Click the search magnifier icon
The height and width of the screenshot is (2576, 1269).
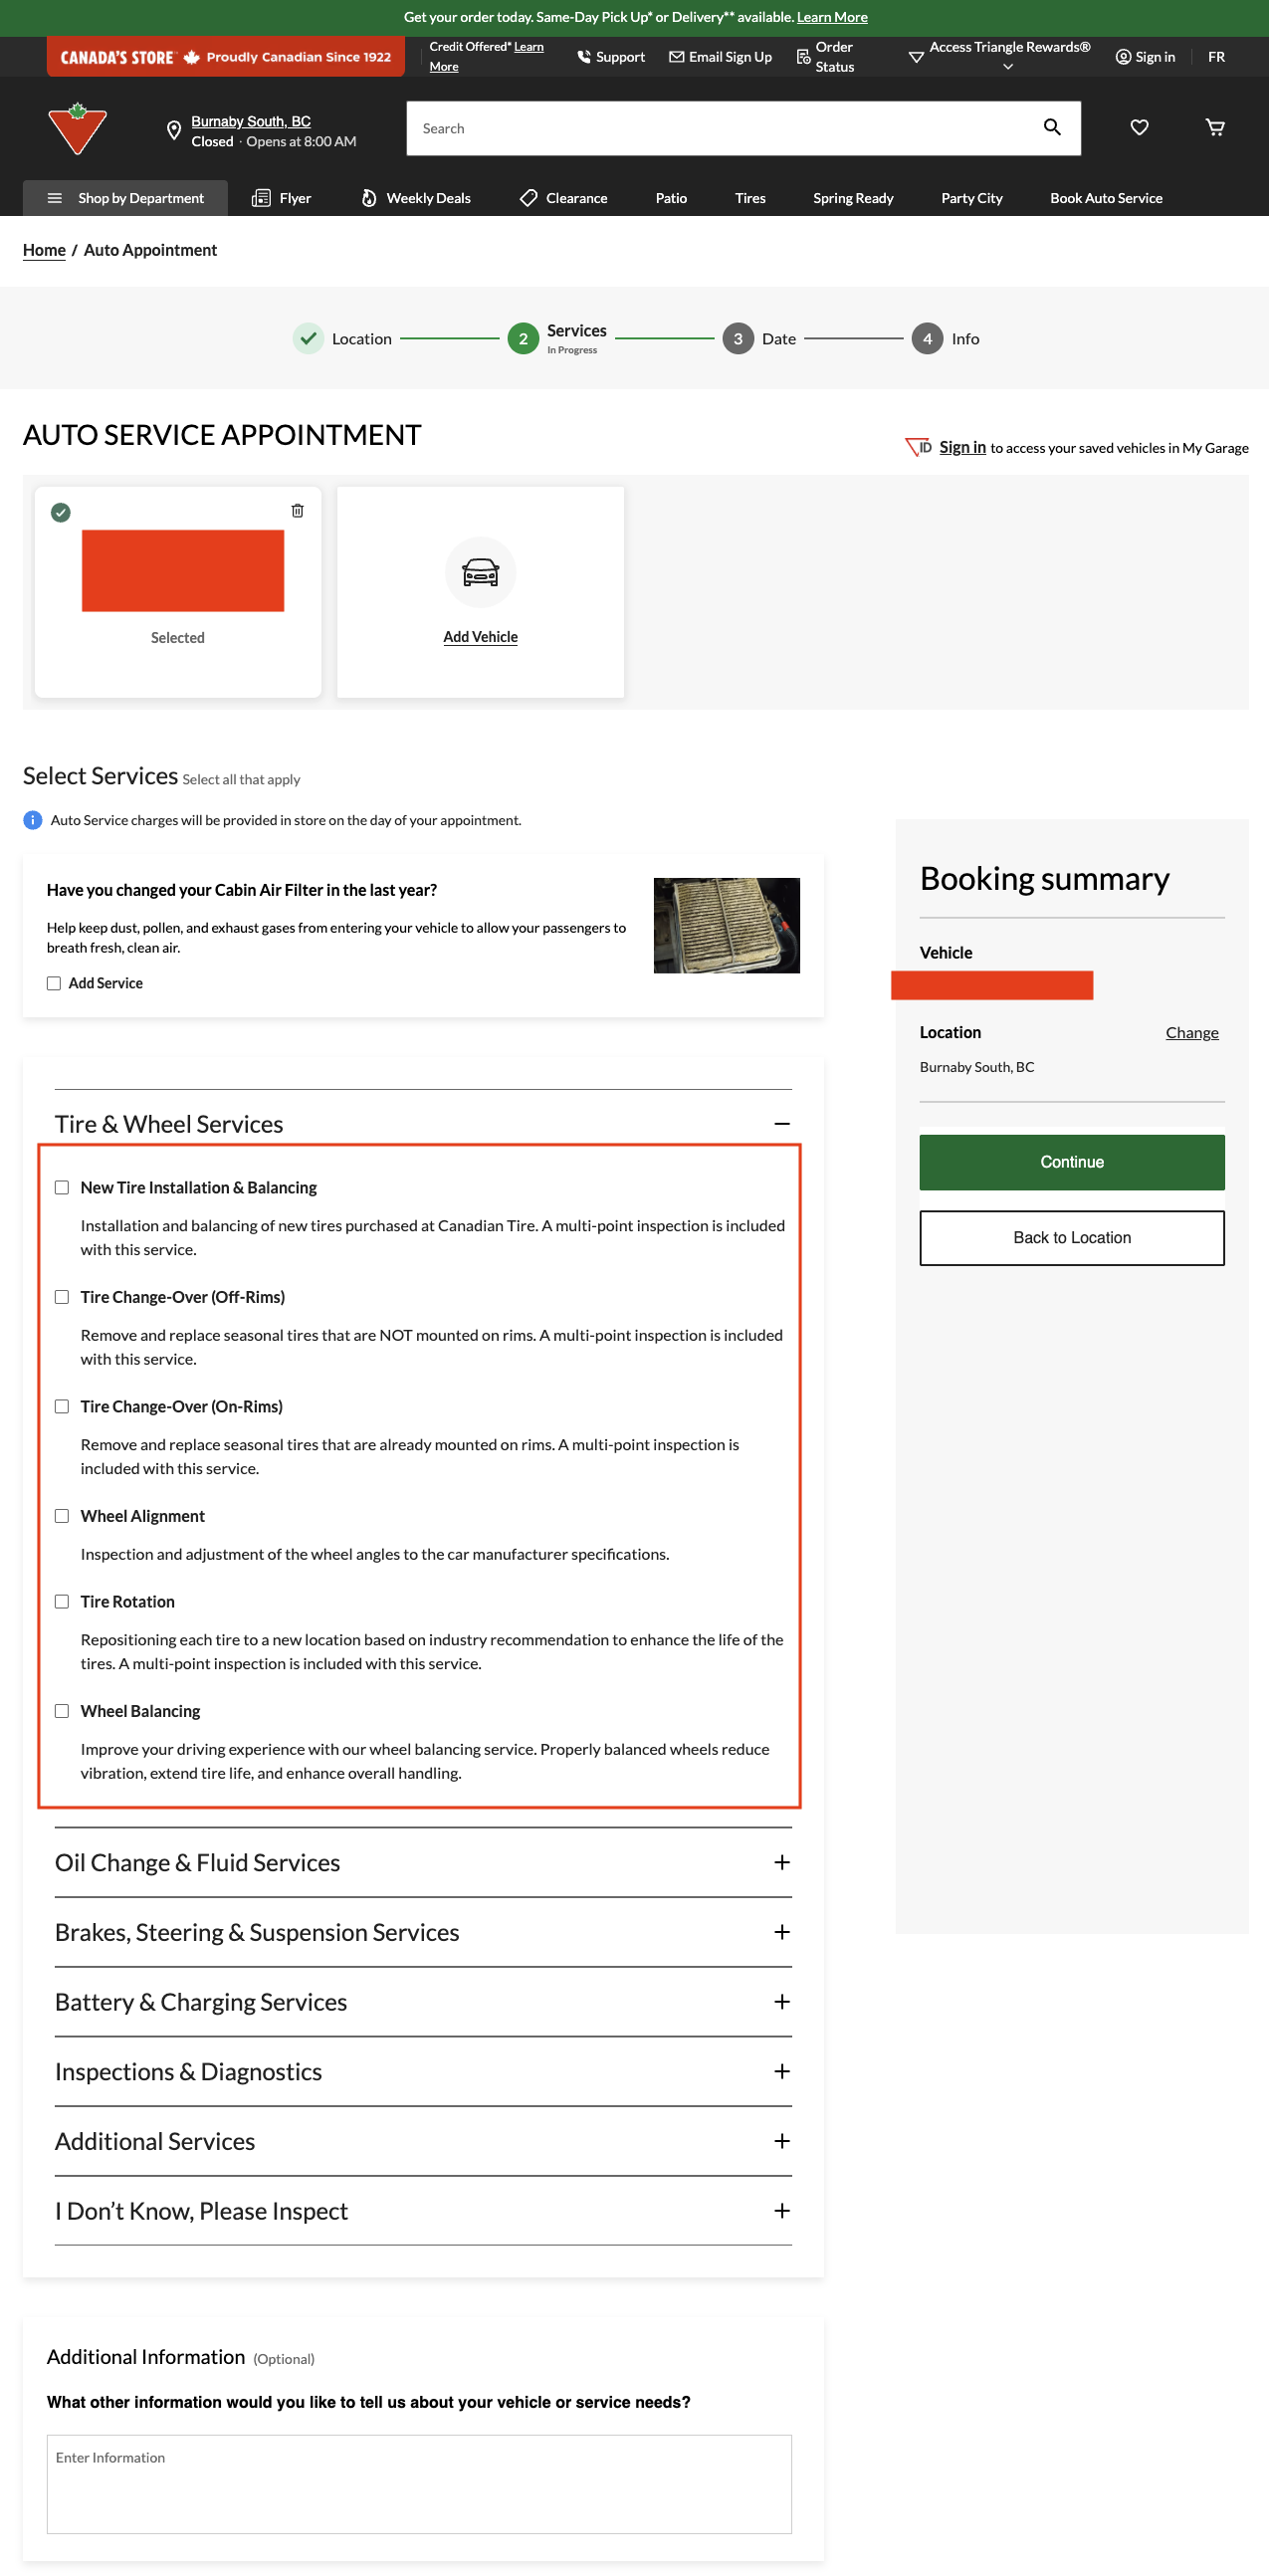(1052, 127)
